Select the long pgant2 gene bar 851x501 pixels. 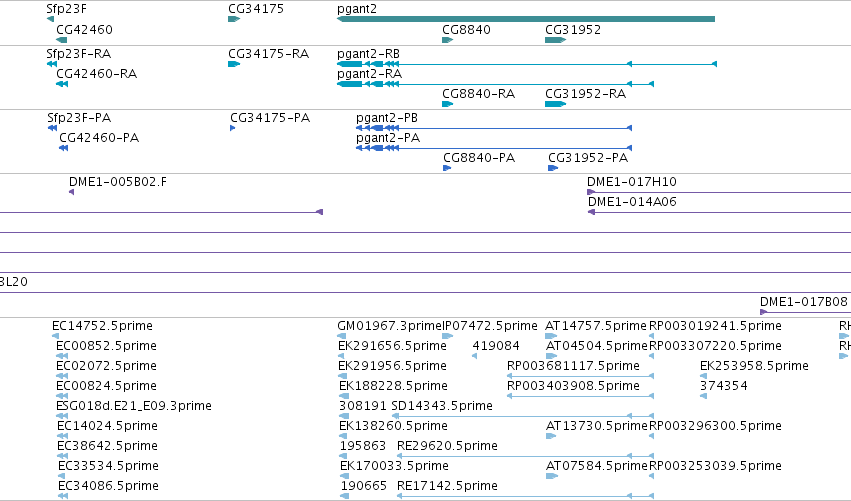(x=526, y=19)
